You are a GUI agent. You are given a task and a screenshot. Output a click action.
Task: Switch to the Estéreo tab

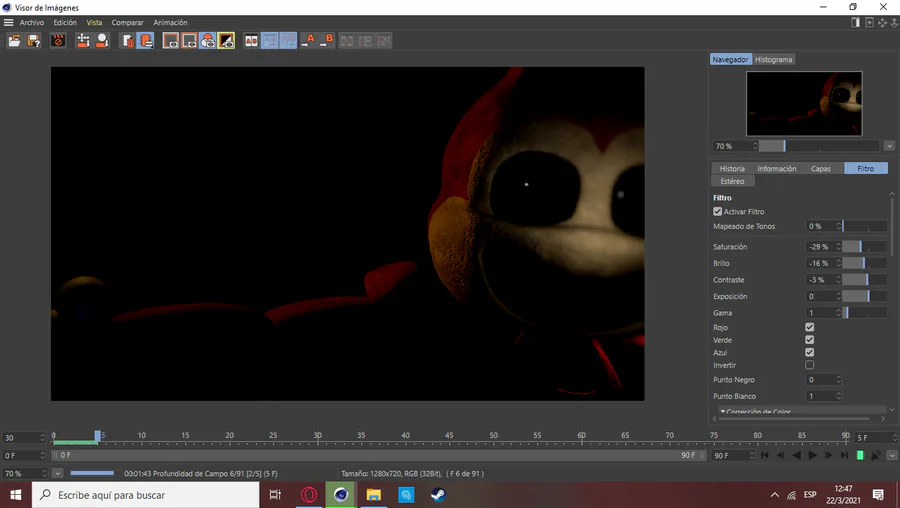(x=732, y=181)
